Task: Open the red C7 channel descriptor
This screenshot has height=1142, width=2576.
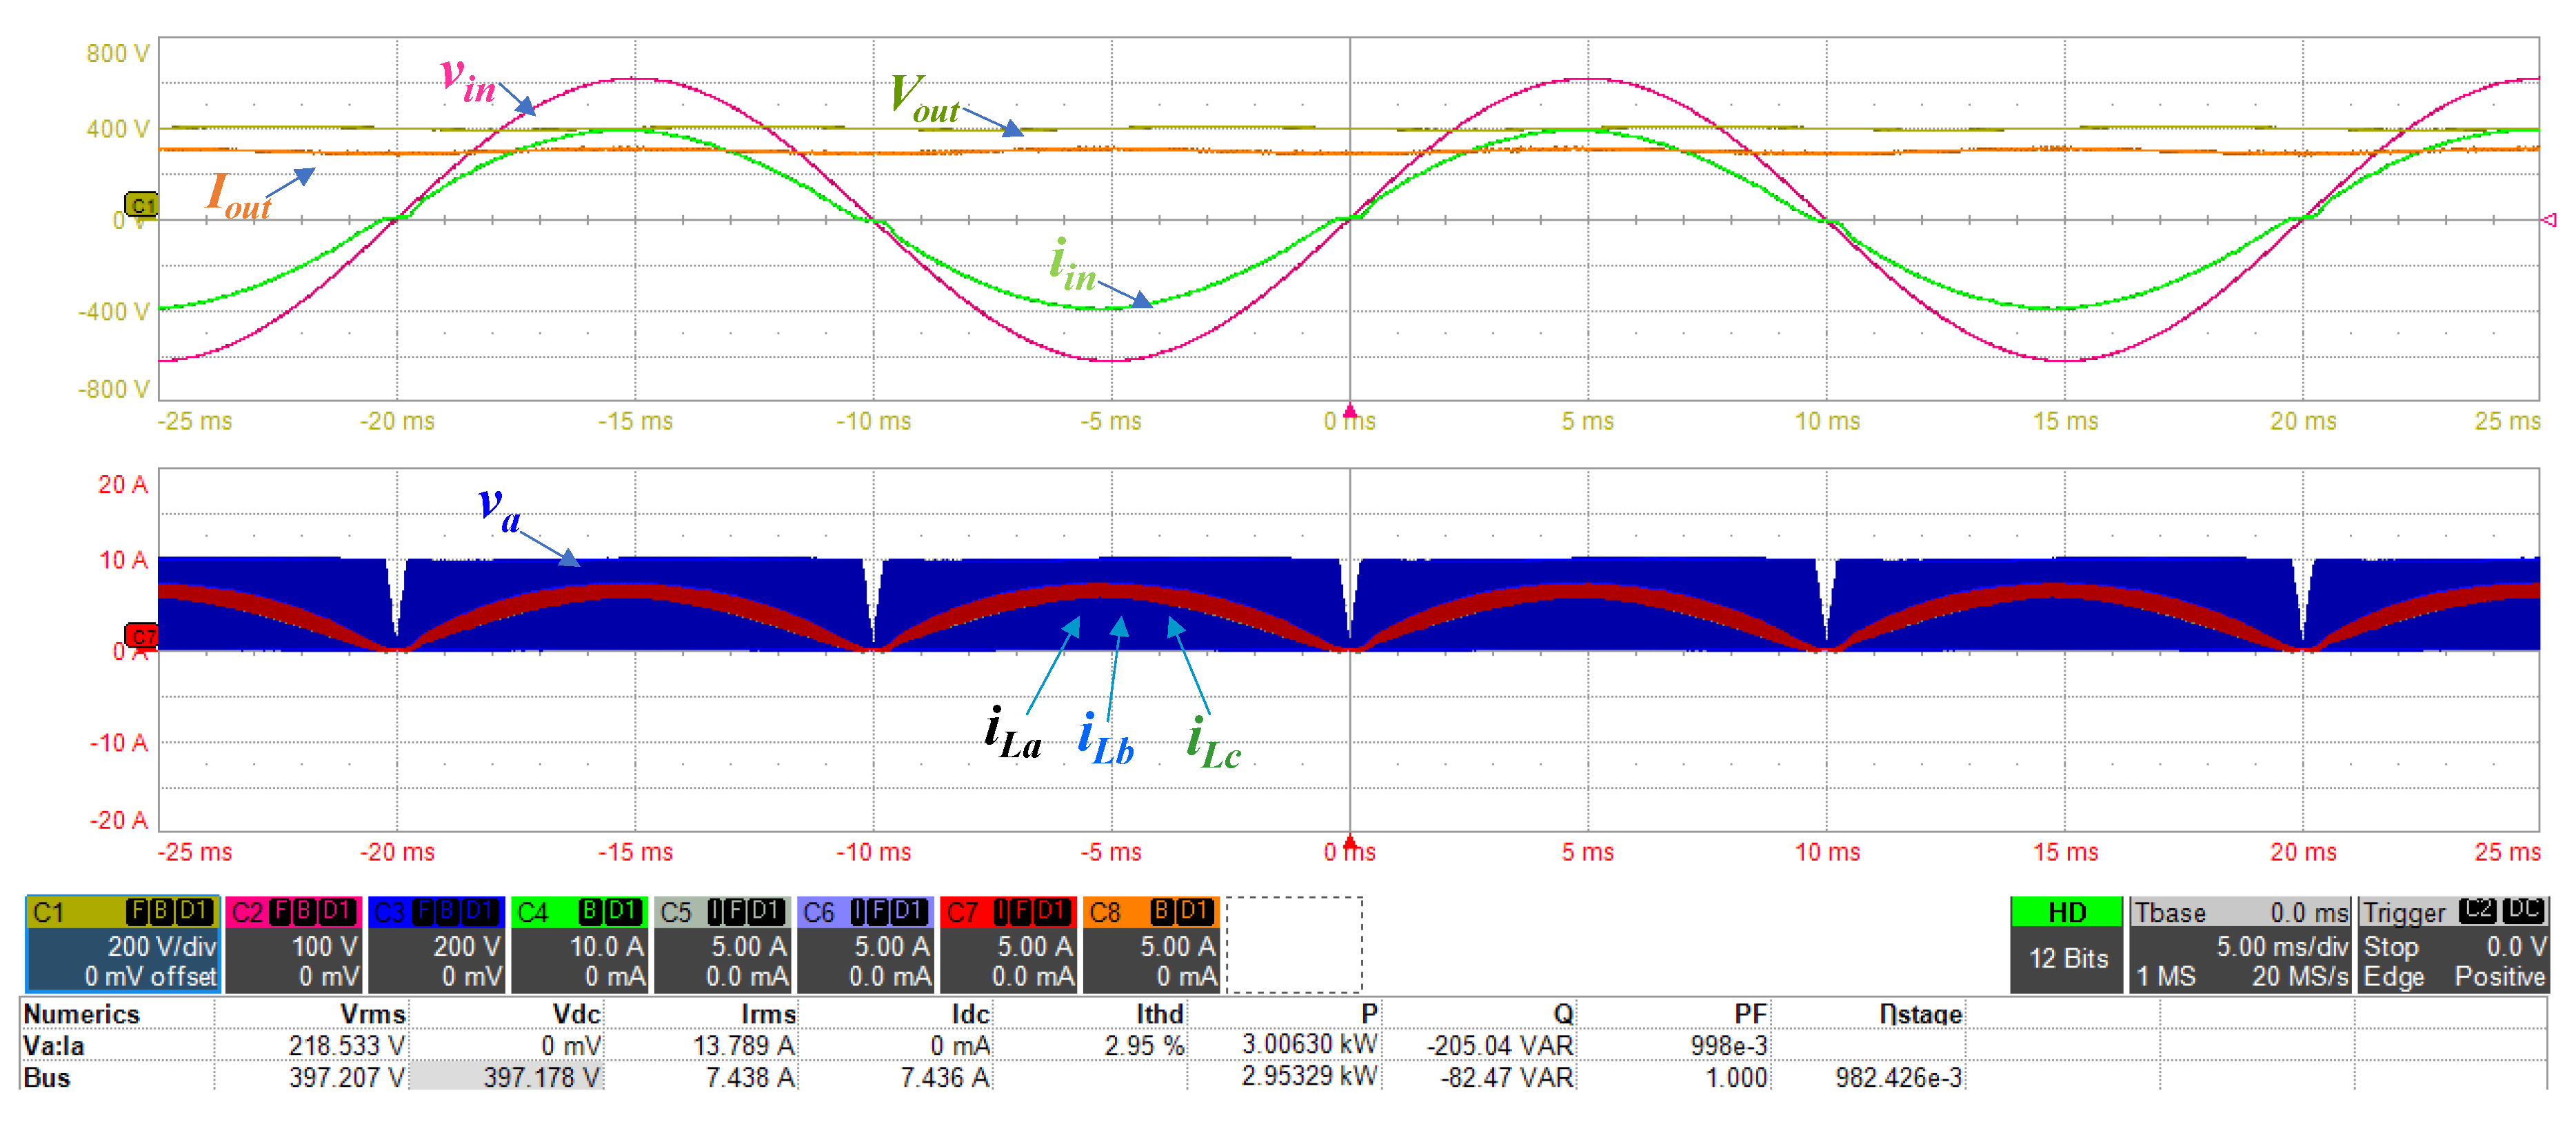Action: (x=1008, y=943)
